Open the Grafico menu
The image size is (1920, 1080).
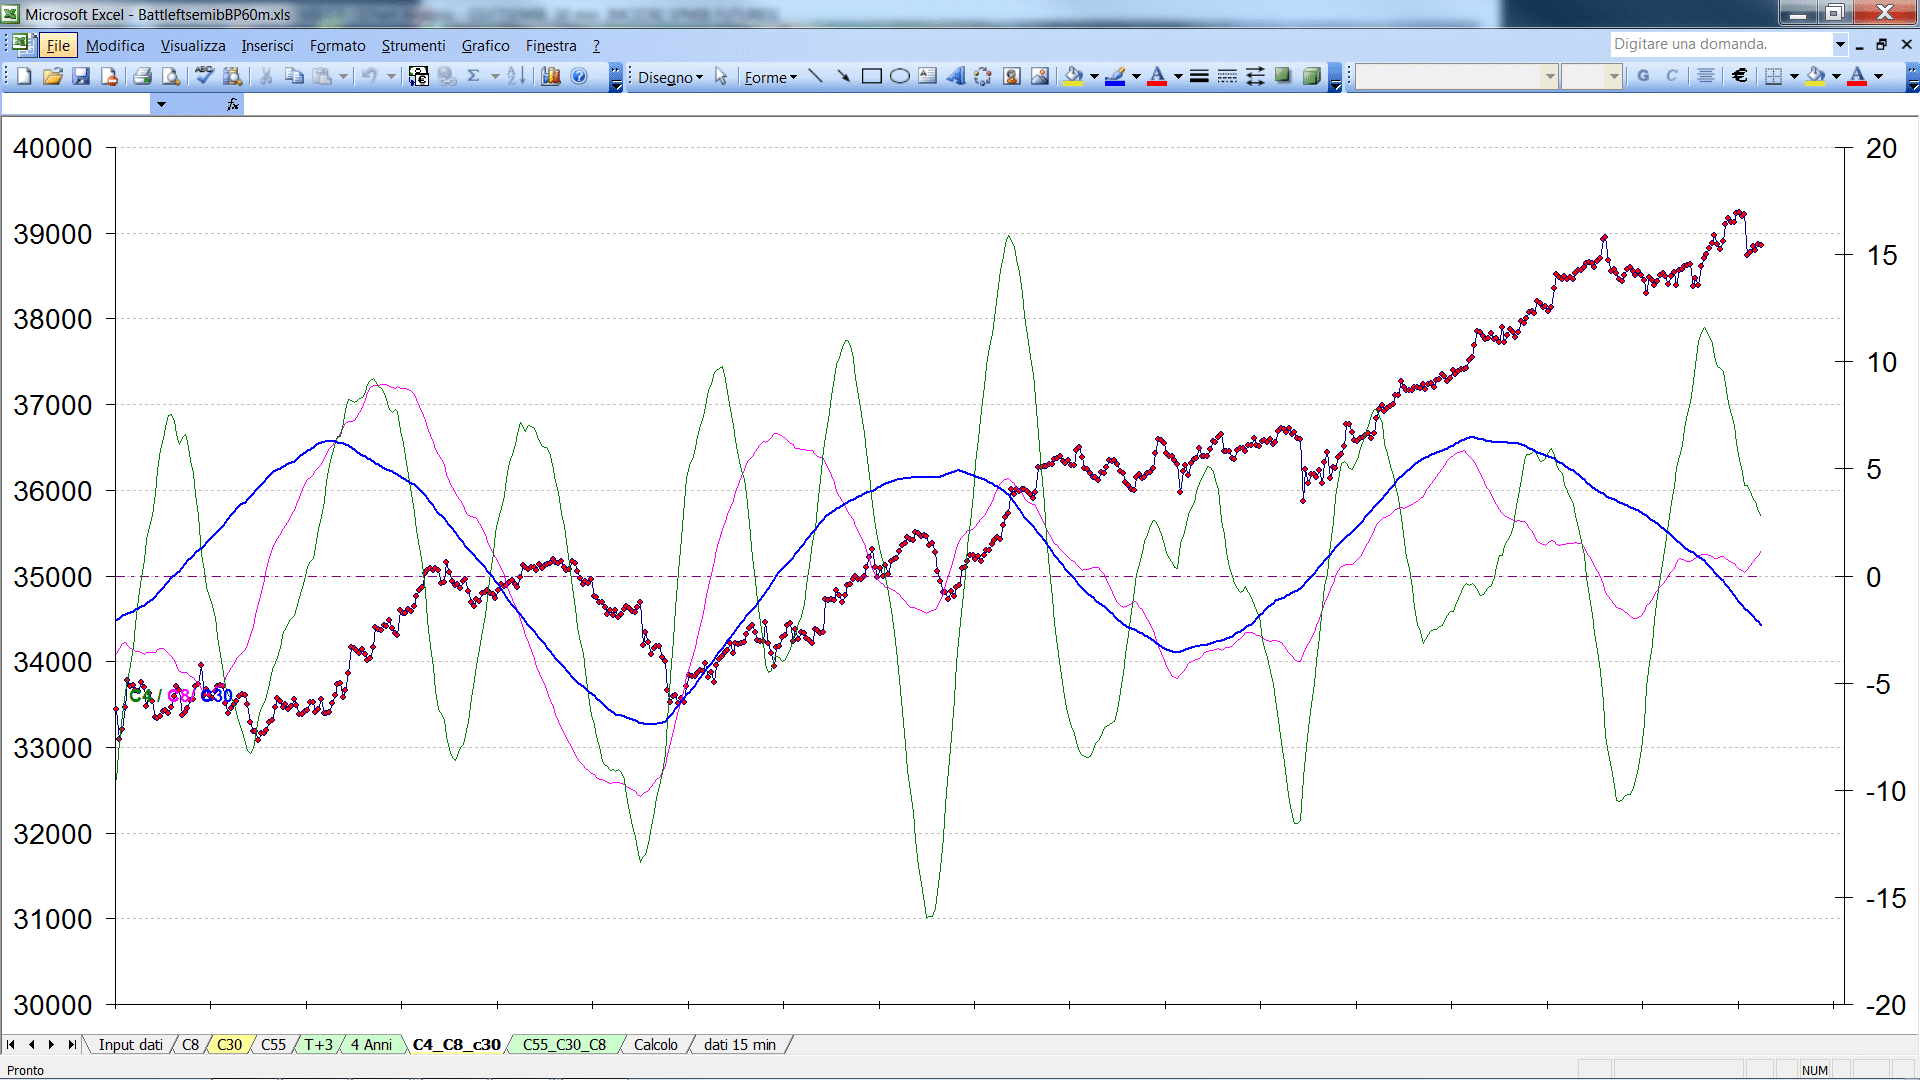click(485, 45)
